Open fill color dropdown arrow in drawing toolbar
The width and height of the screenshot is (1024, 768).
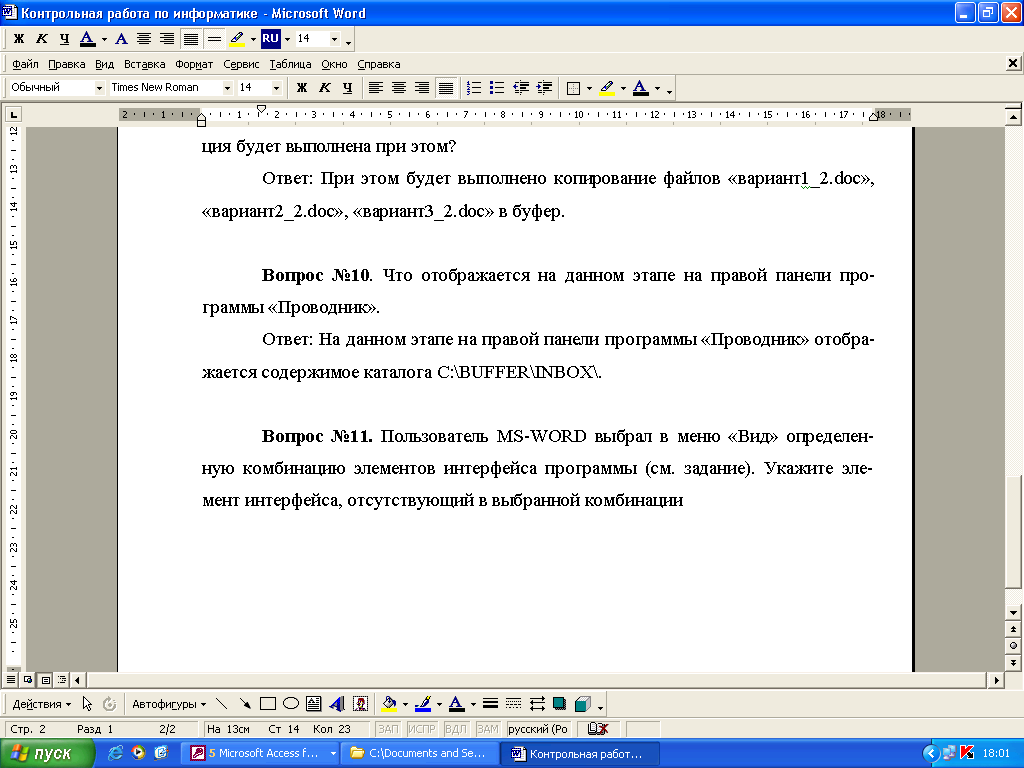tap(405, 704)
